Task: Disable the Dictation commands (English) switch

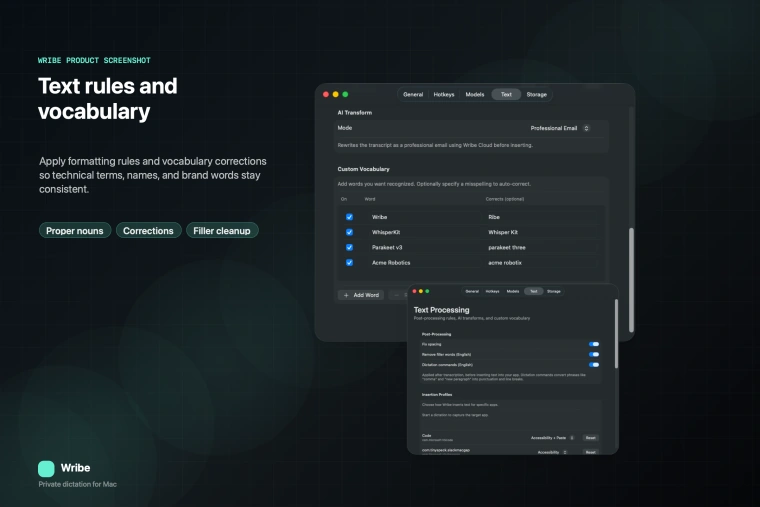Action: tap(594, 364)
